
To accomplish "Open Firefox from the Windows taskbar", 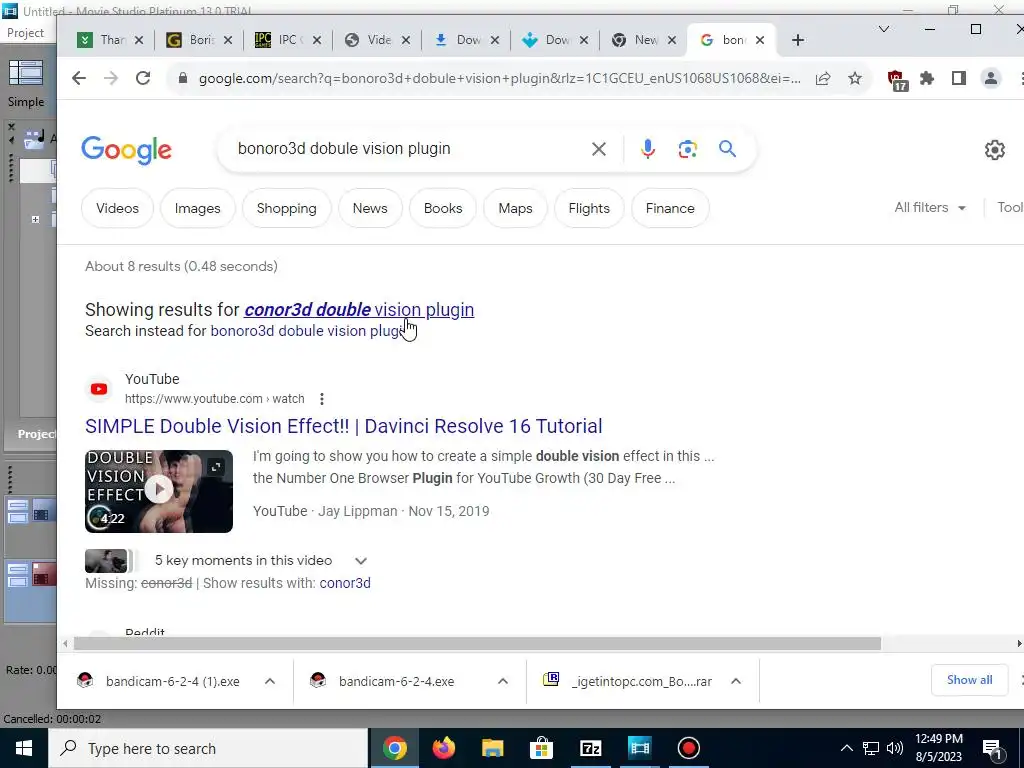I will tap(443, 748).
